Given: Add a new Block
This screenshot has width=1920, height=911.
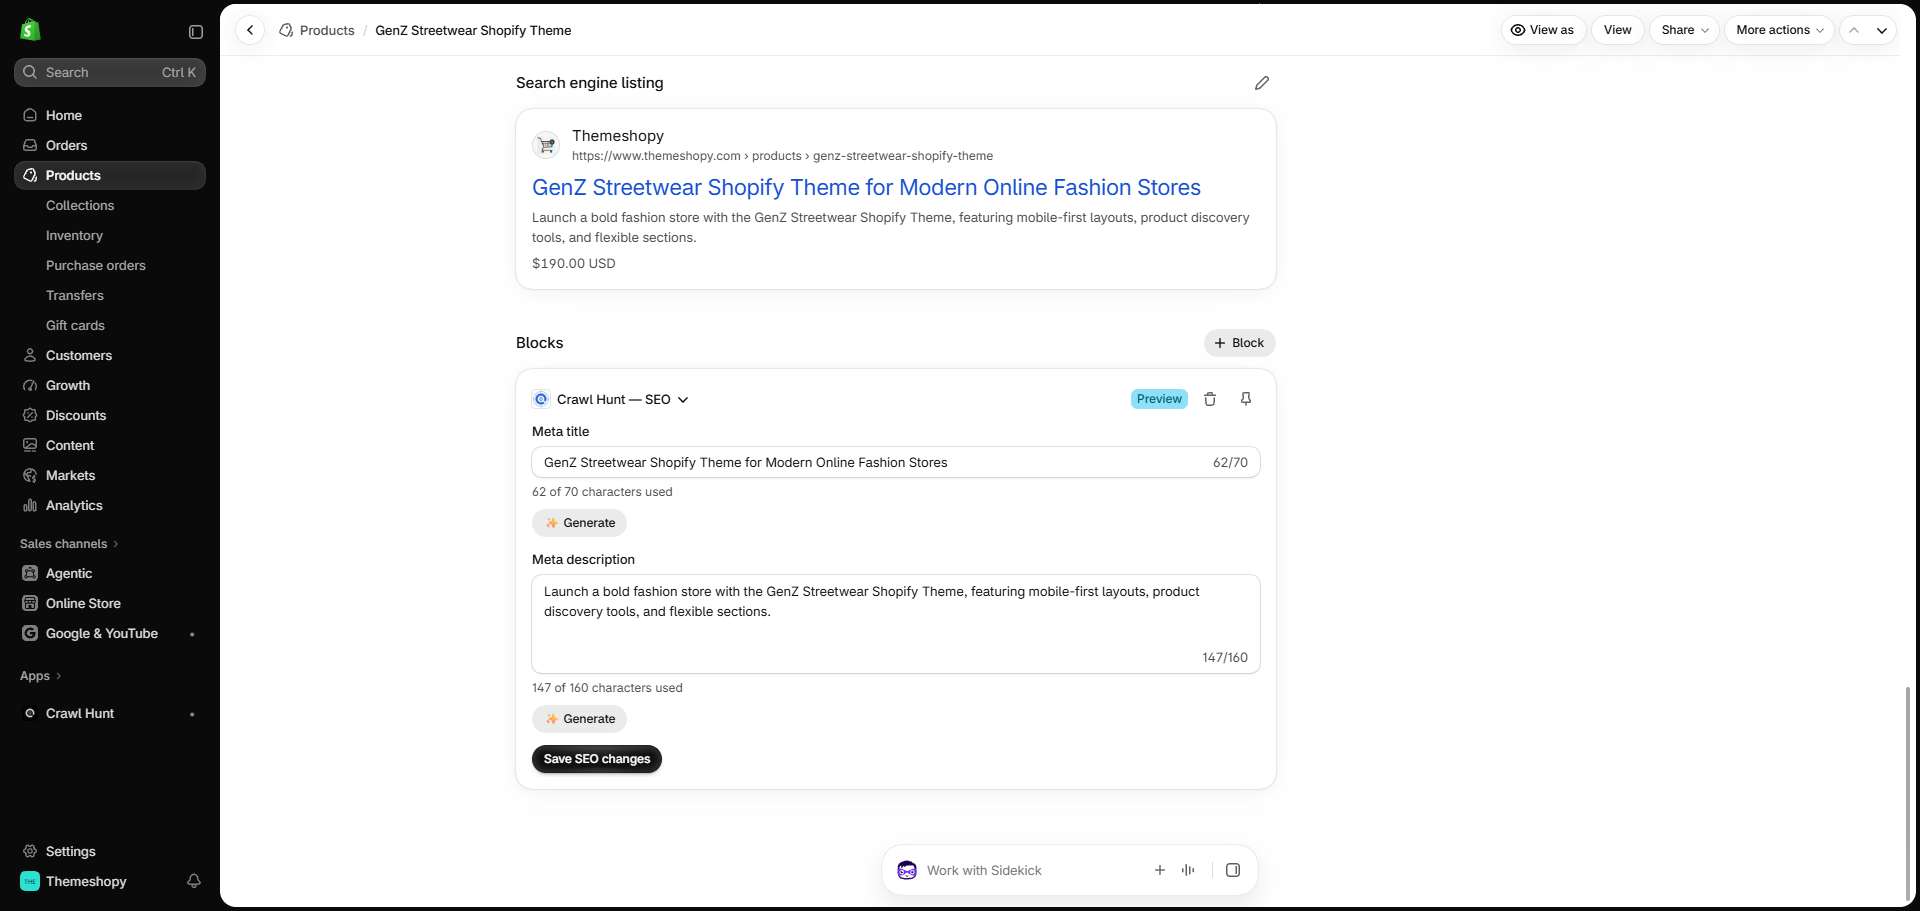Looking at the screenshot, I should (x=1239, y=343).
